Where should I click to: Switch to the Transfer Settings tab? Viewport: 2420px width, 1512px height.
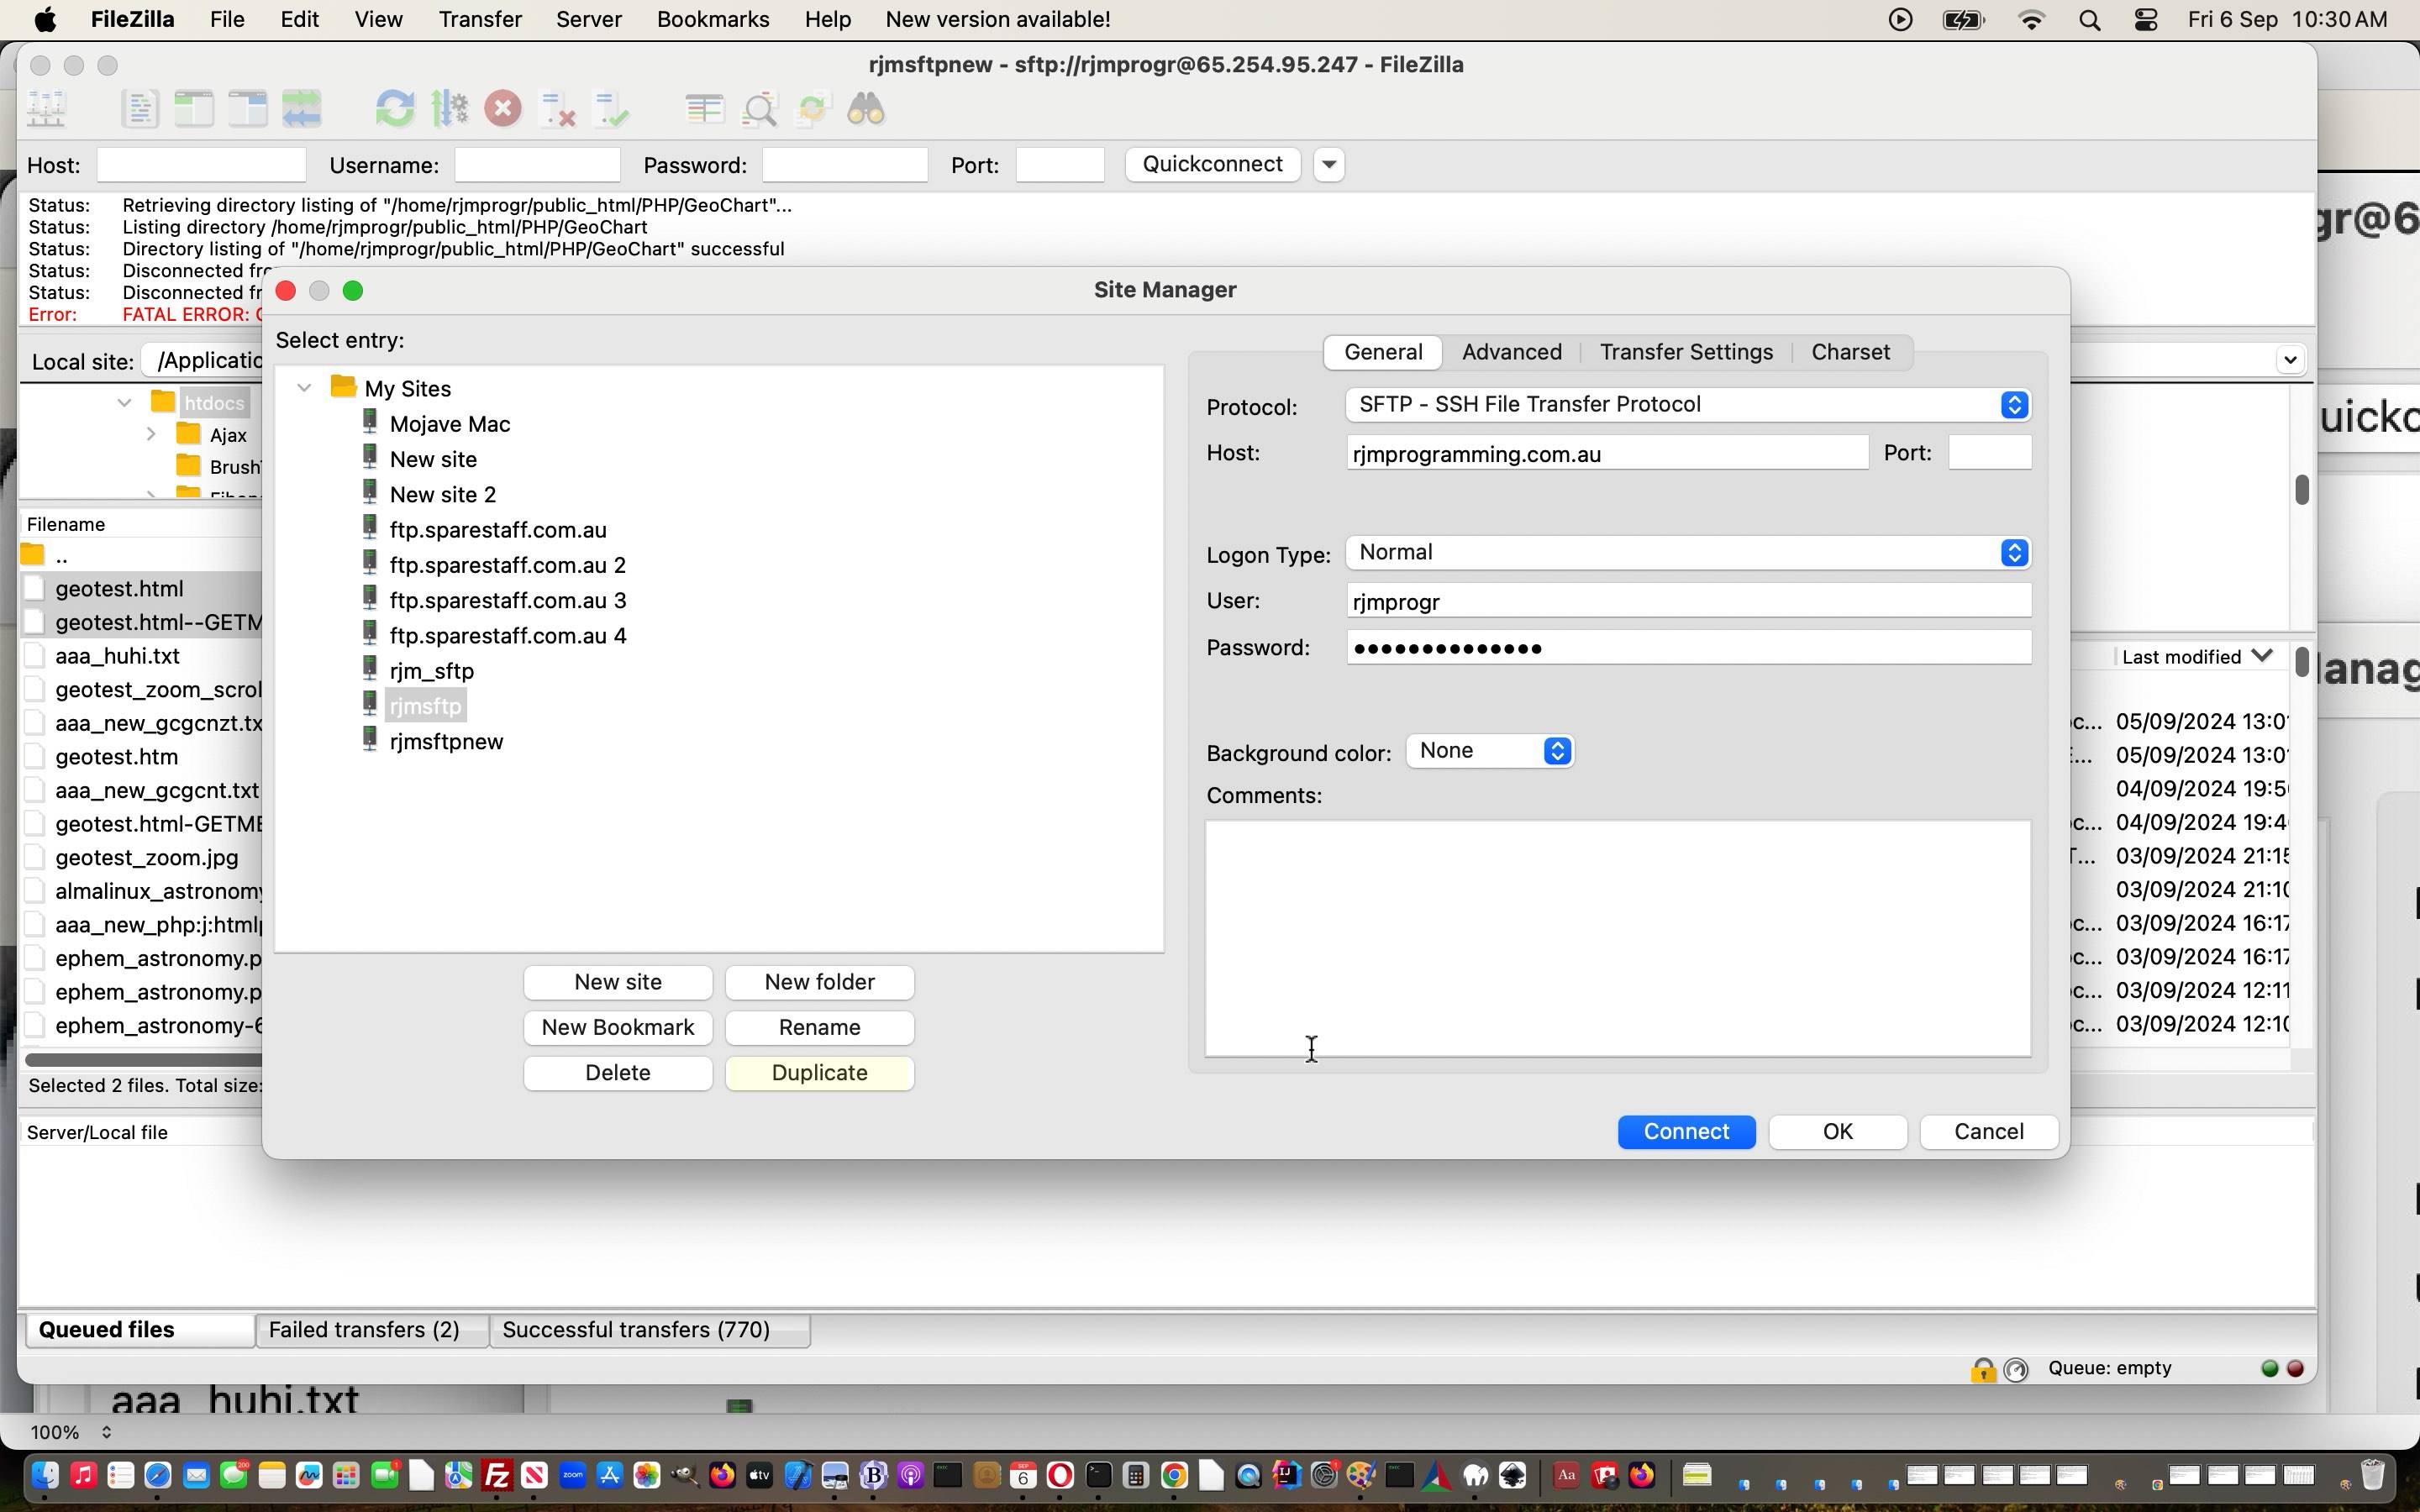[1686, 352]
